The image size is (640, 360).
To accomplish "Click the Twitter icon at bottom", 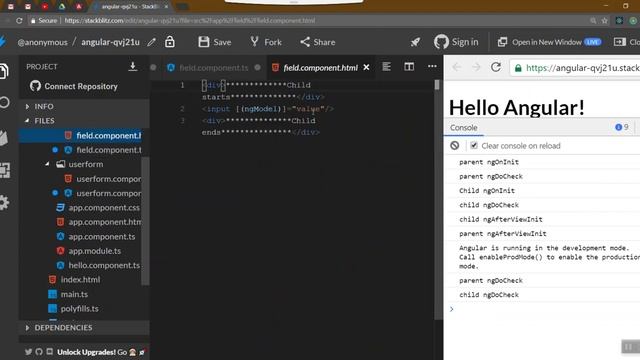I will (x=28, y=352).
